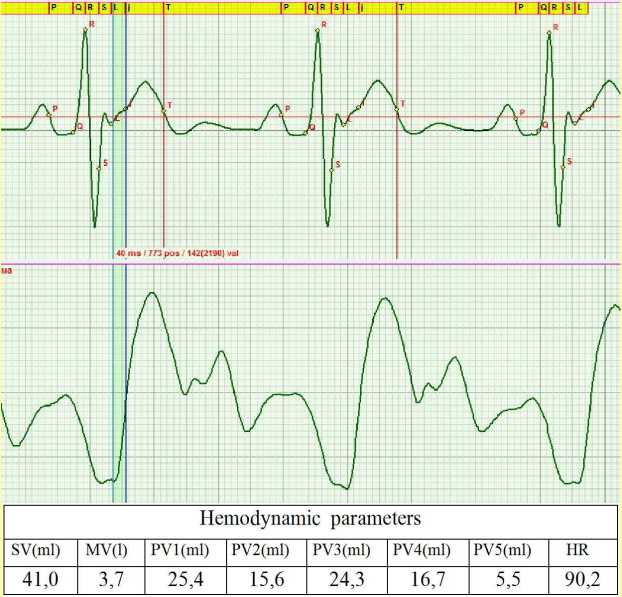
Task: Click the Q point marker of the first ECG complex
Action: pos(74,132)
